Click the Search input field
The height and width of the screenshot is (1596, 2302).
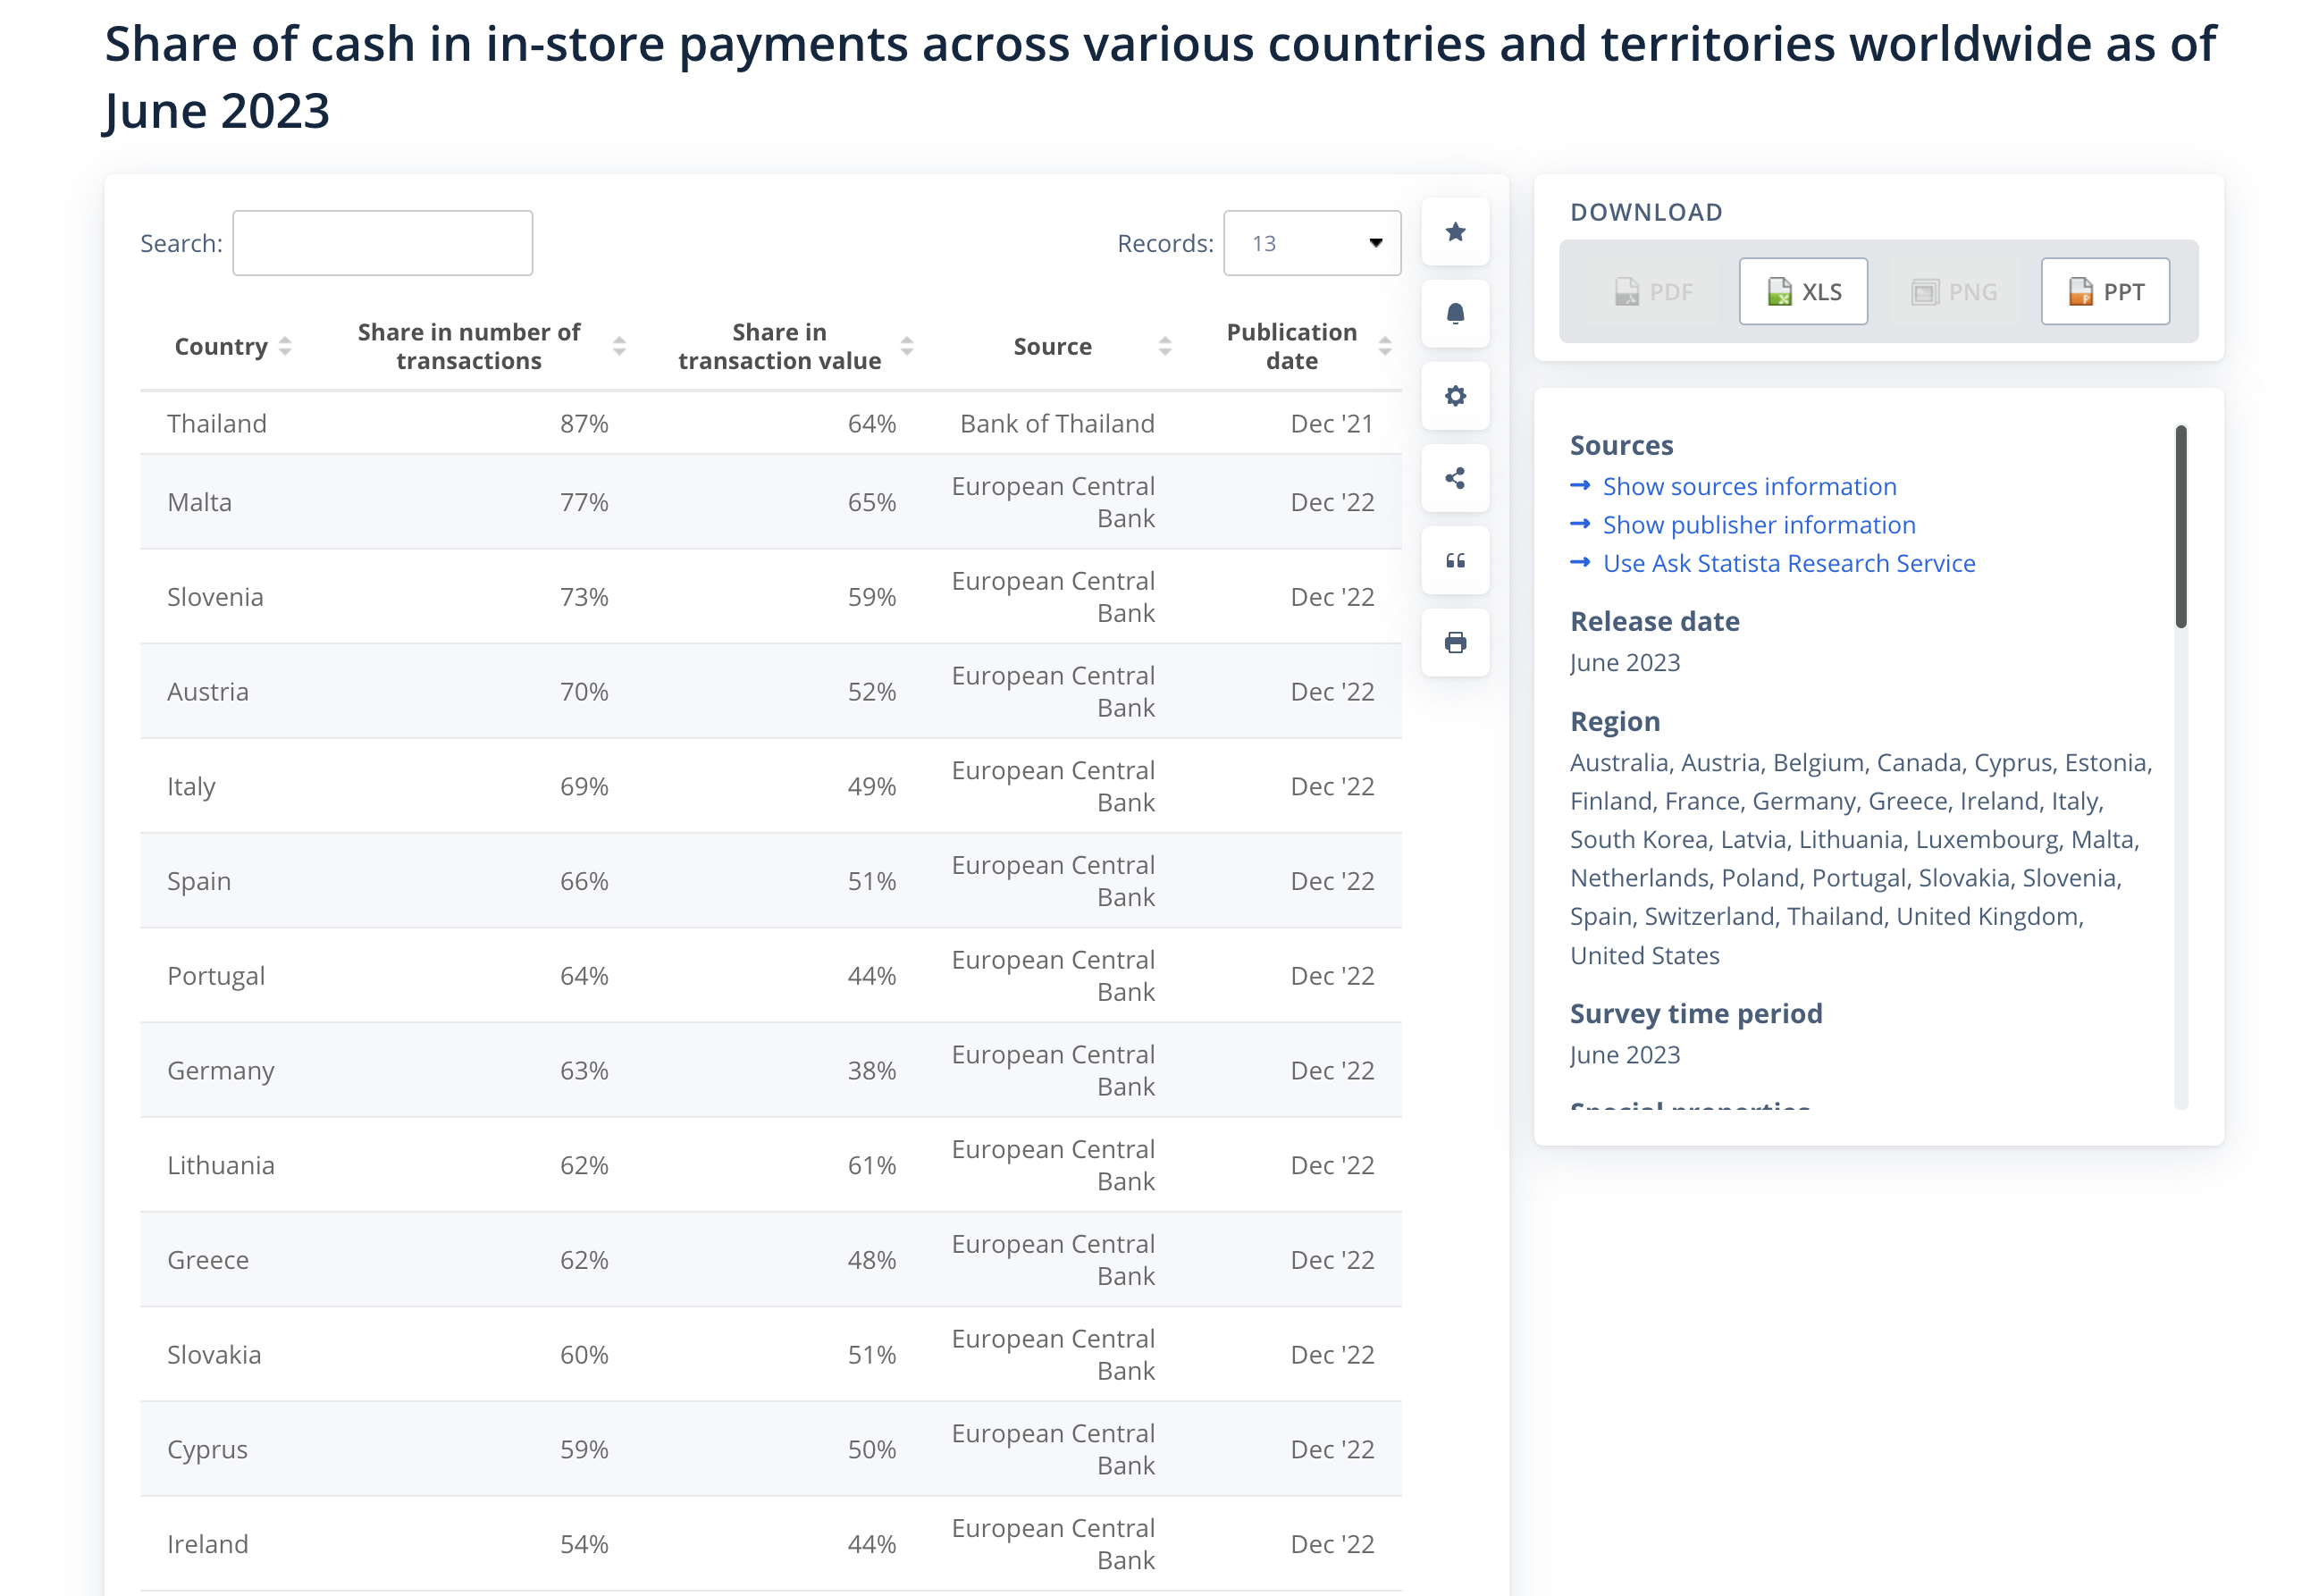pos(382,243)
